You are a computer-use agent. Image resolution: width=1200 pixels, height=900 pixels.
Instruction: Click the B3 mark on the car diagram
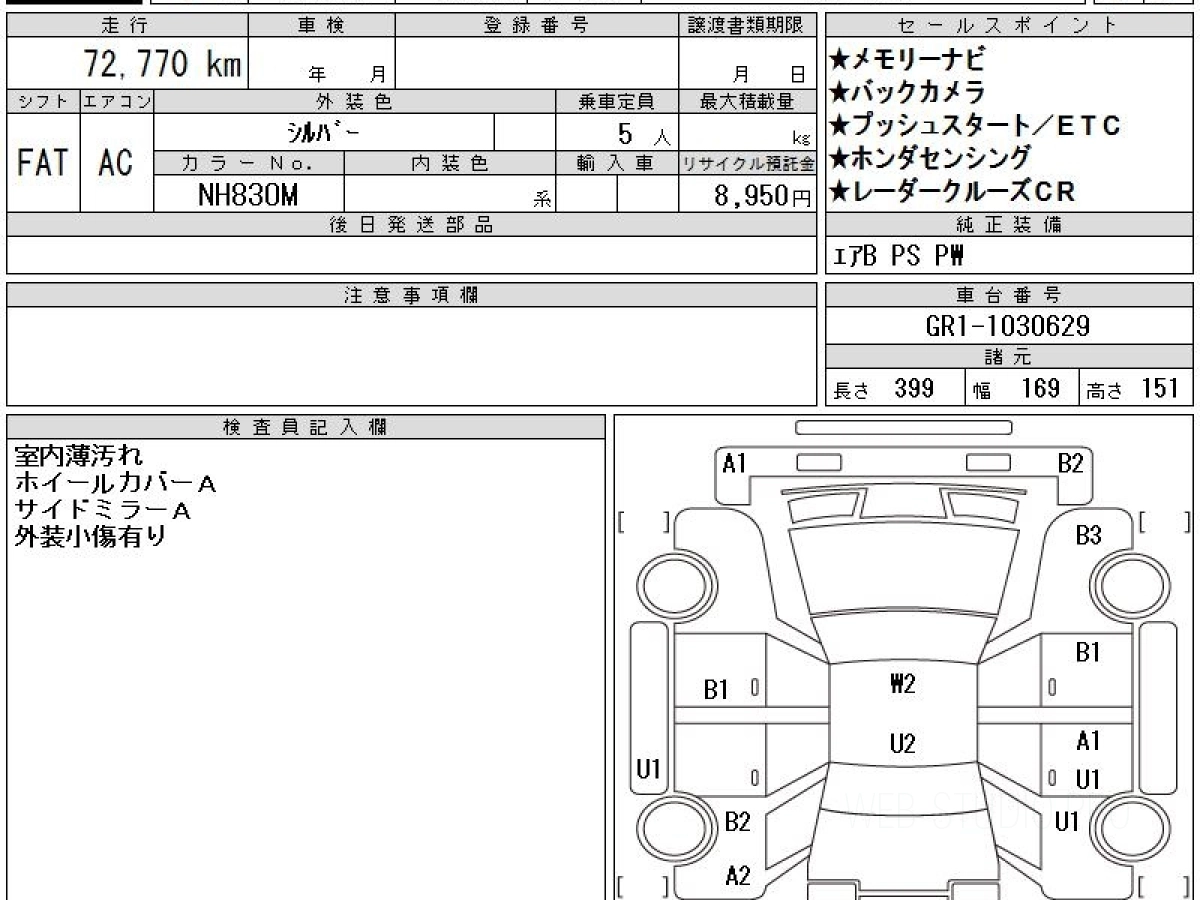click(1088, 536)
